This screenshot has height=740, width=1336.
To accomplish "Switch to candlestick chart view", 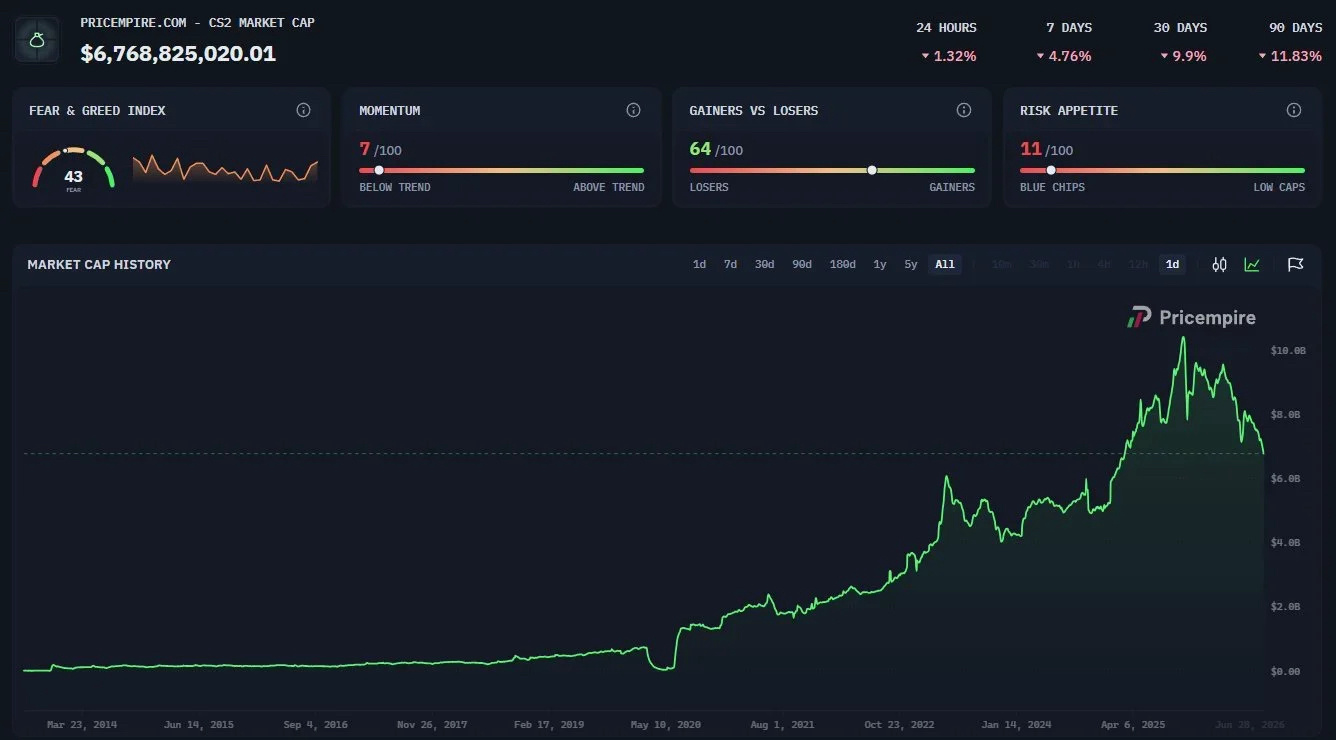I will tap(1219, 265).
